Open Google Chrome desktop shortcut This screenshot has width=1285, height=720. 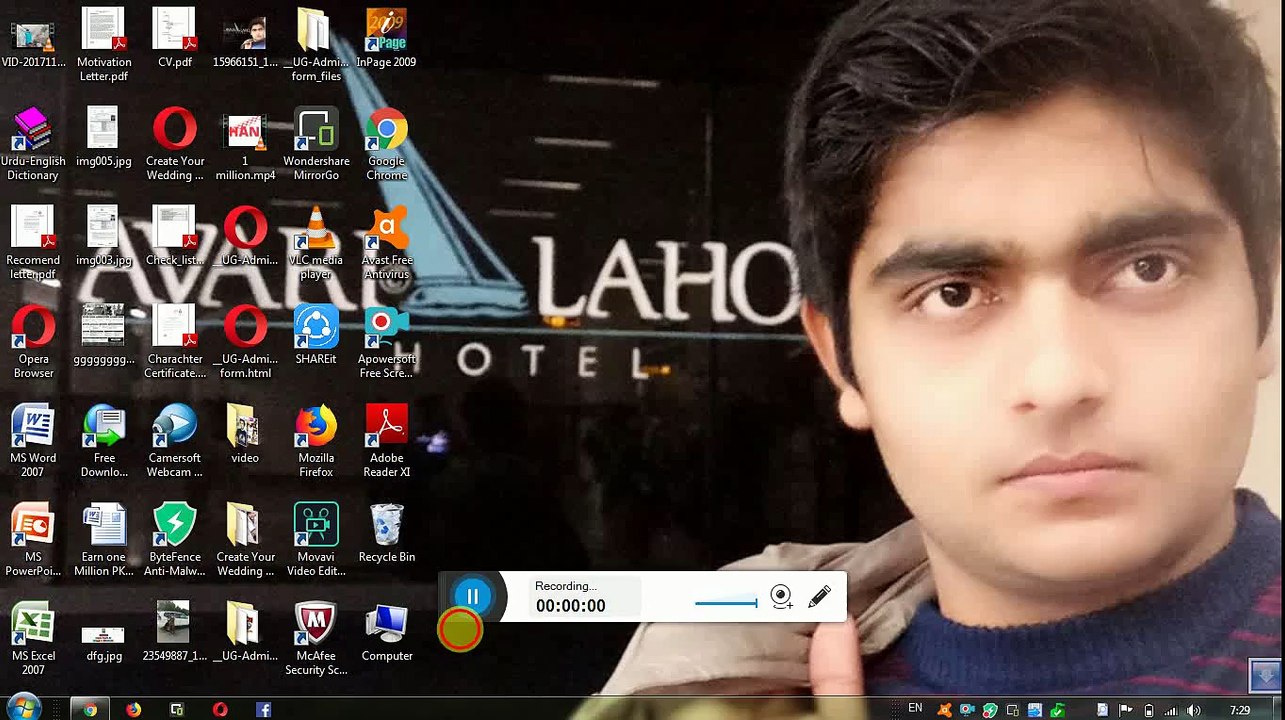tap(386, 146)
